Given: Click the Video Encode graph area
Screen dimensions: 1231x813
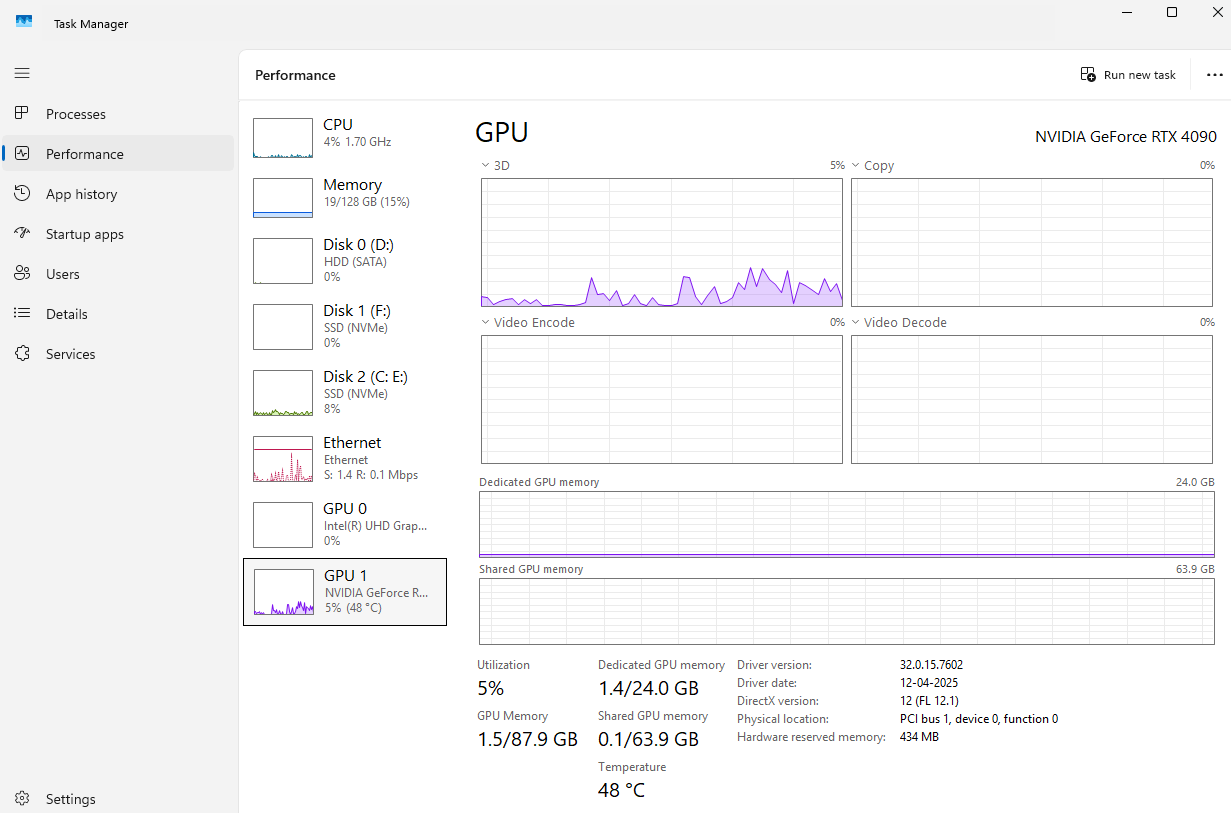Looking at the screenshot, I should [662, 399].
